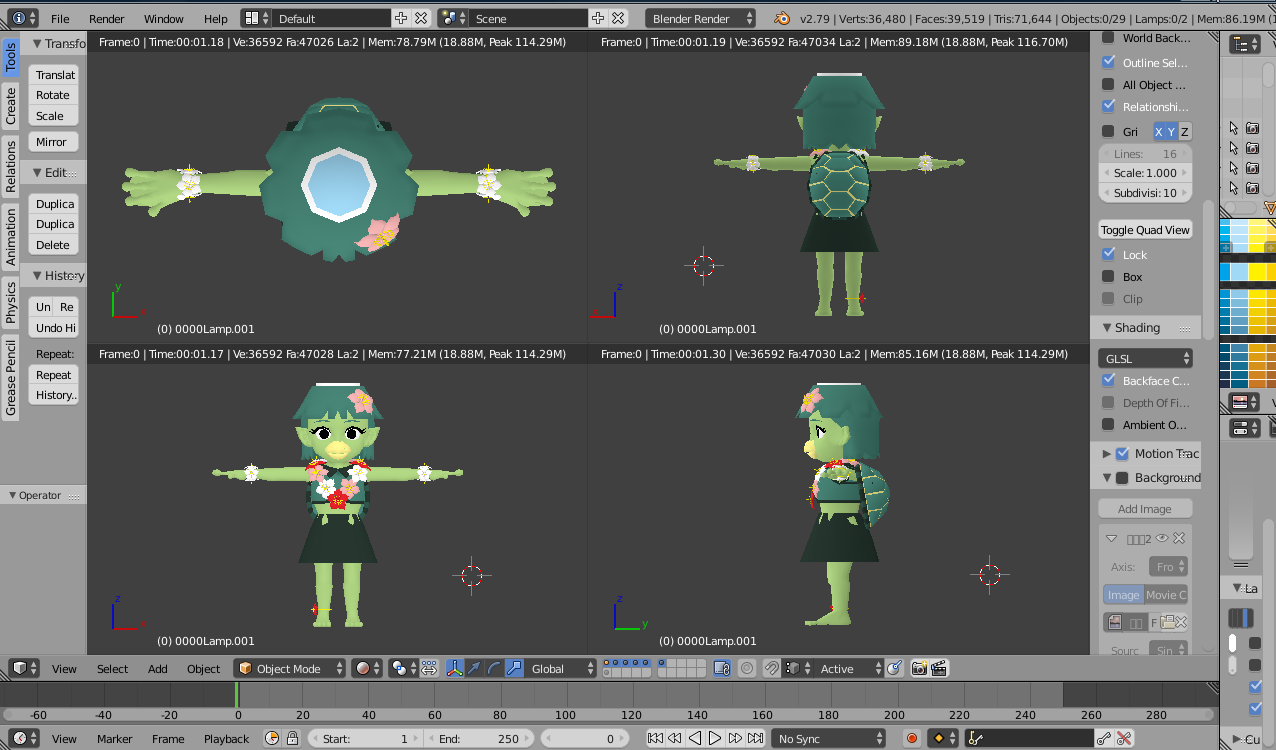1276x750 pixels.
Task: Switch to the Create tab
Action: click(10, 105)
